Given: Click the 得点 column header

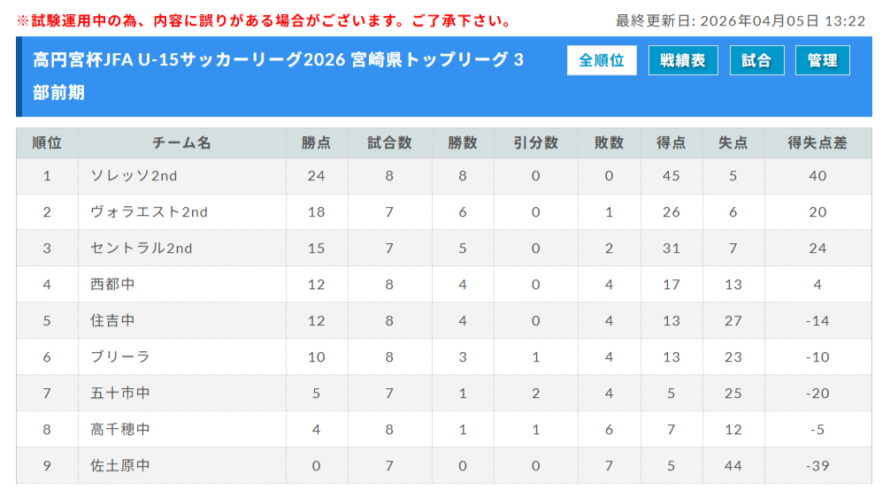Looking at the screenshot, I should [x=671, y=143].
